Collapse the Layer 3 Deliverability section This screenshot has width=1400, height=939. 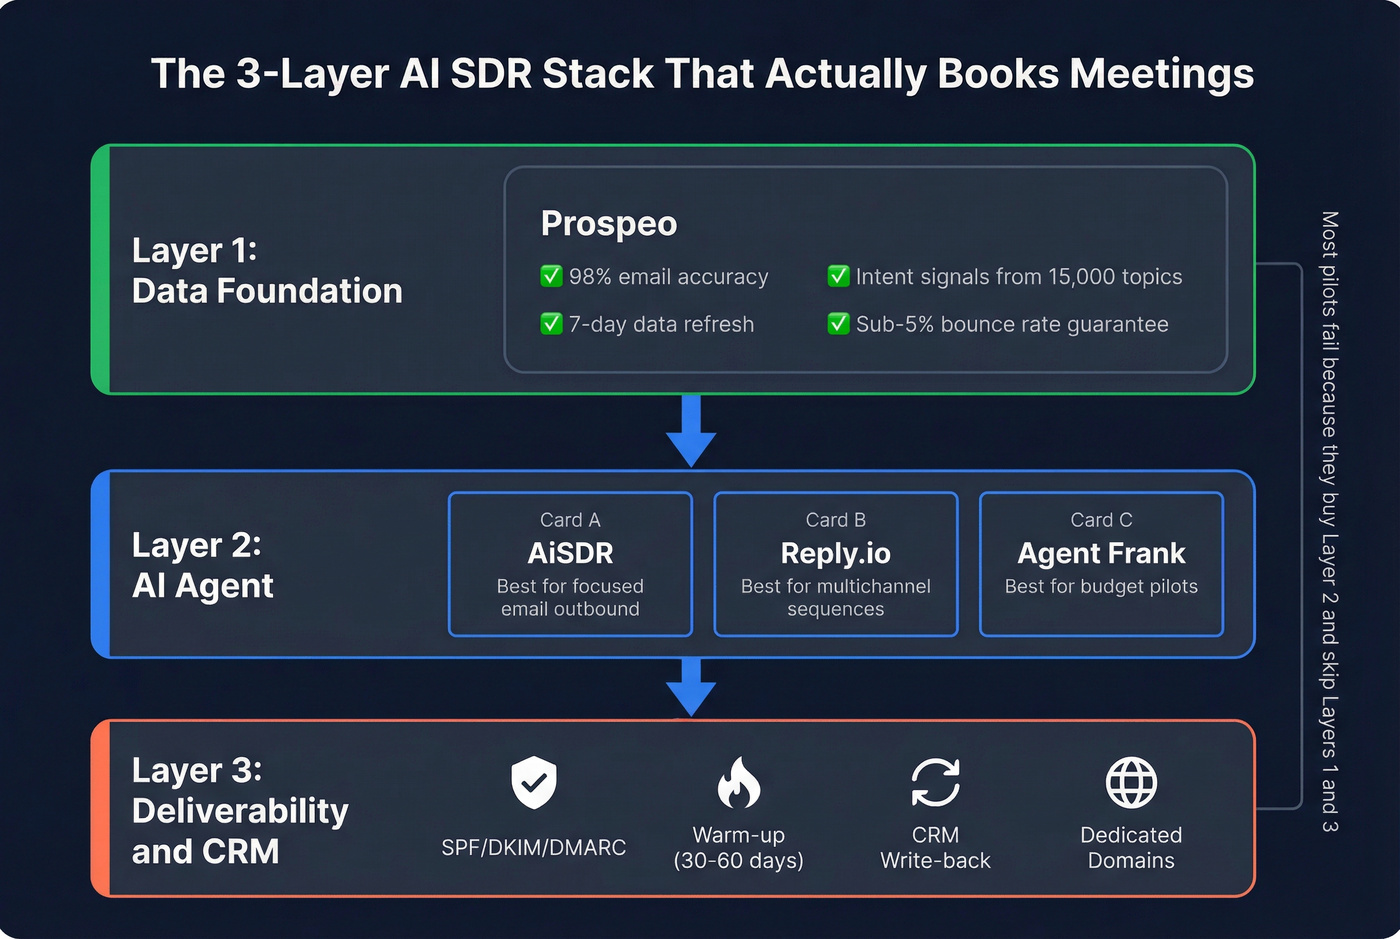click(240, 810)
